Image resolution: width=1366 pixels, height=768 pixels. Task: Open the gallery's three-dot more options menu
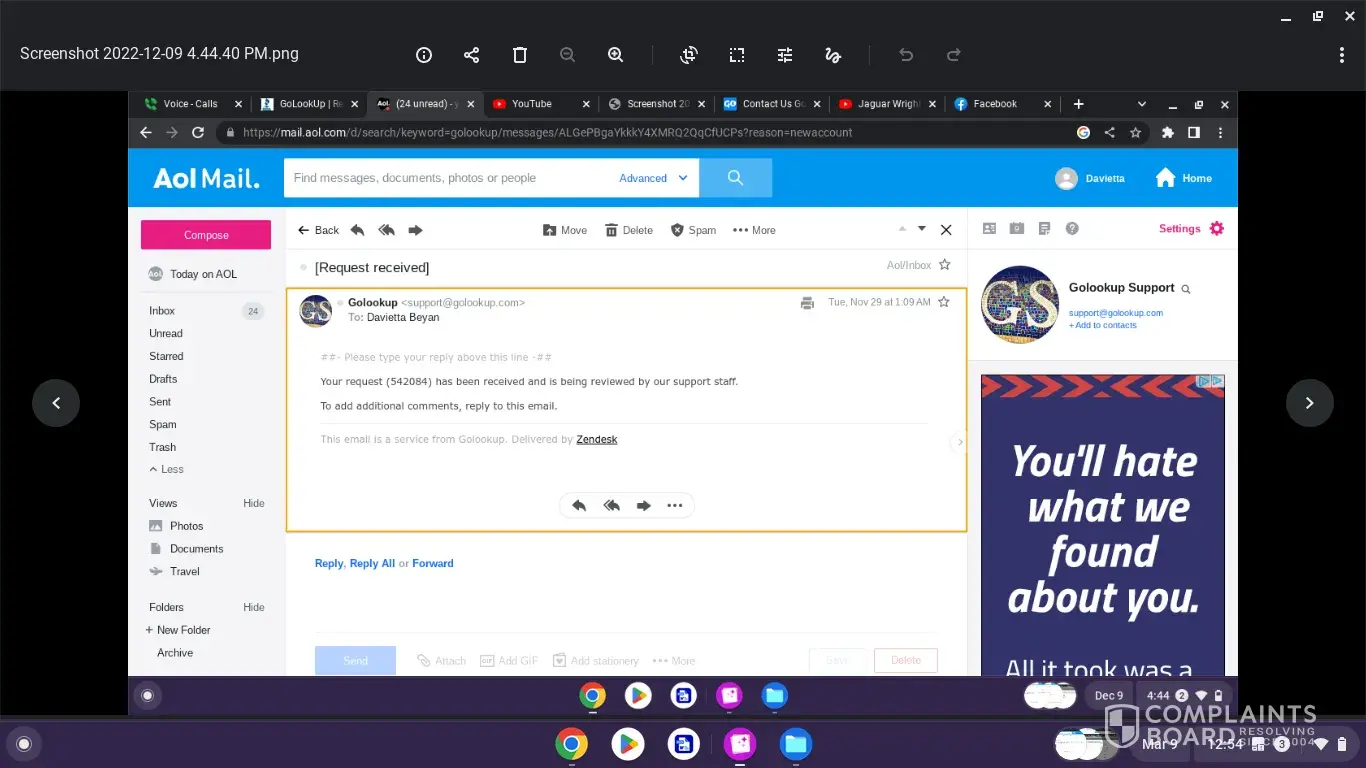click(x=1342, y=55)
